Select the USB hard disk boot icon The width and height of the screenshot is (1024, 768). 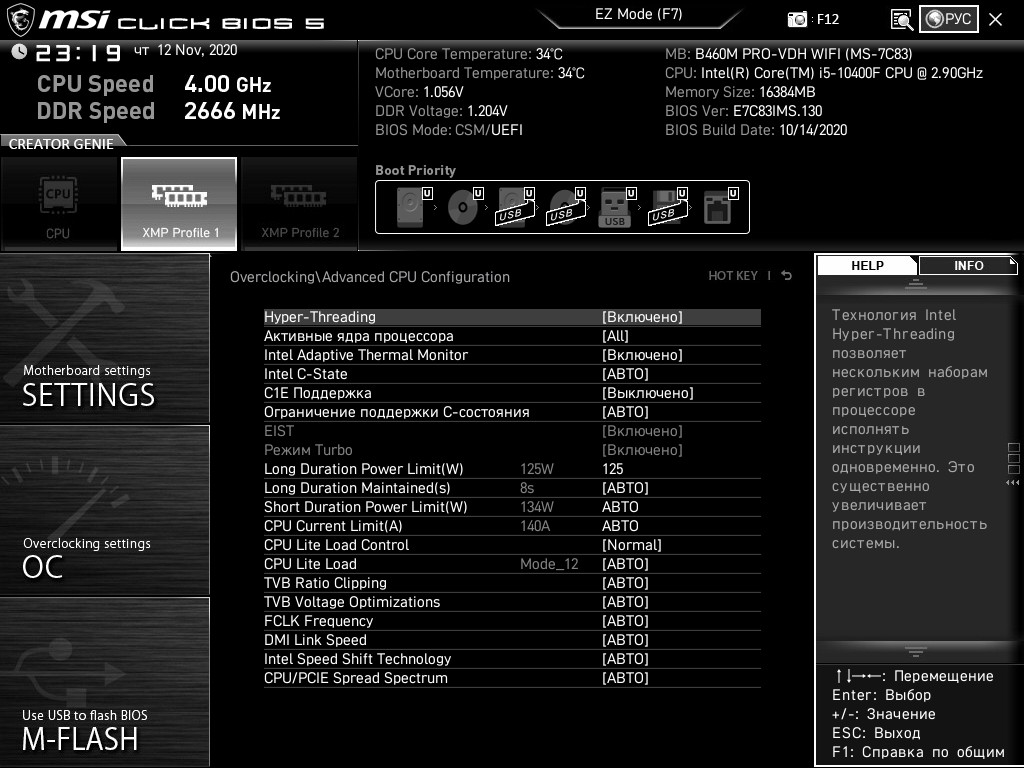point(515,207)
